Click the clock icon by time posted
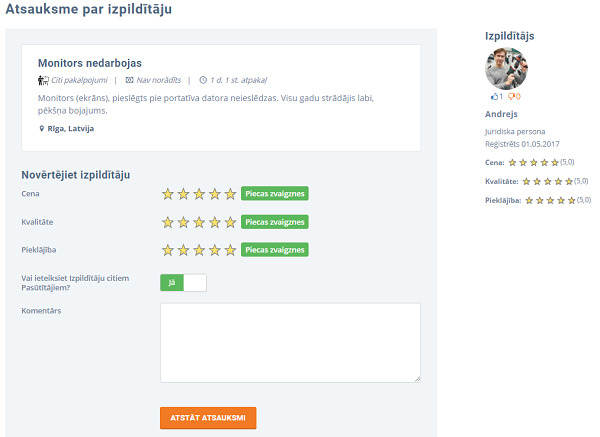This screenshot has height=437, width=600. [203, 80]
